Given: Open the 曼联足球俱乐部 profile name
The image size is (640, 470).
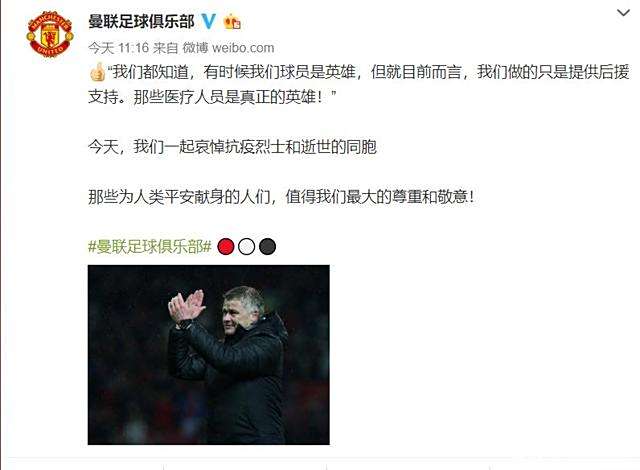Looking at the screenshot, I should coord(141,22).
